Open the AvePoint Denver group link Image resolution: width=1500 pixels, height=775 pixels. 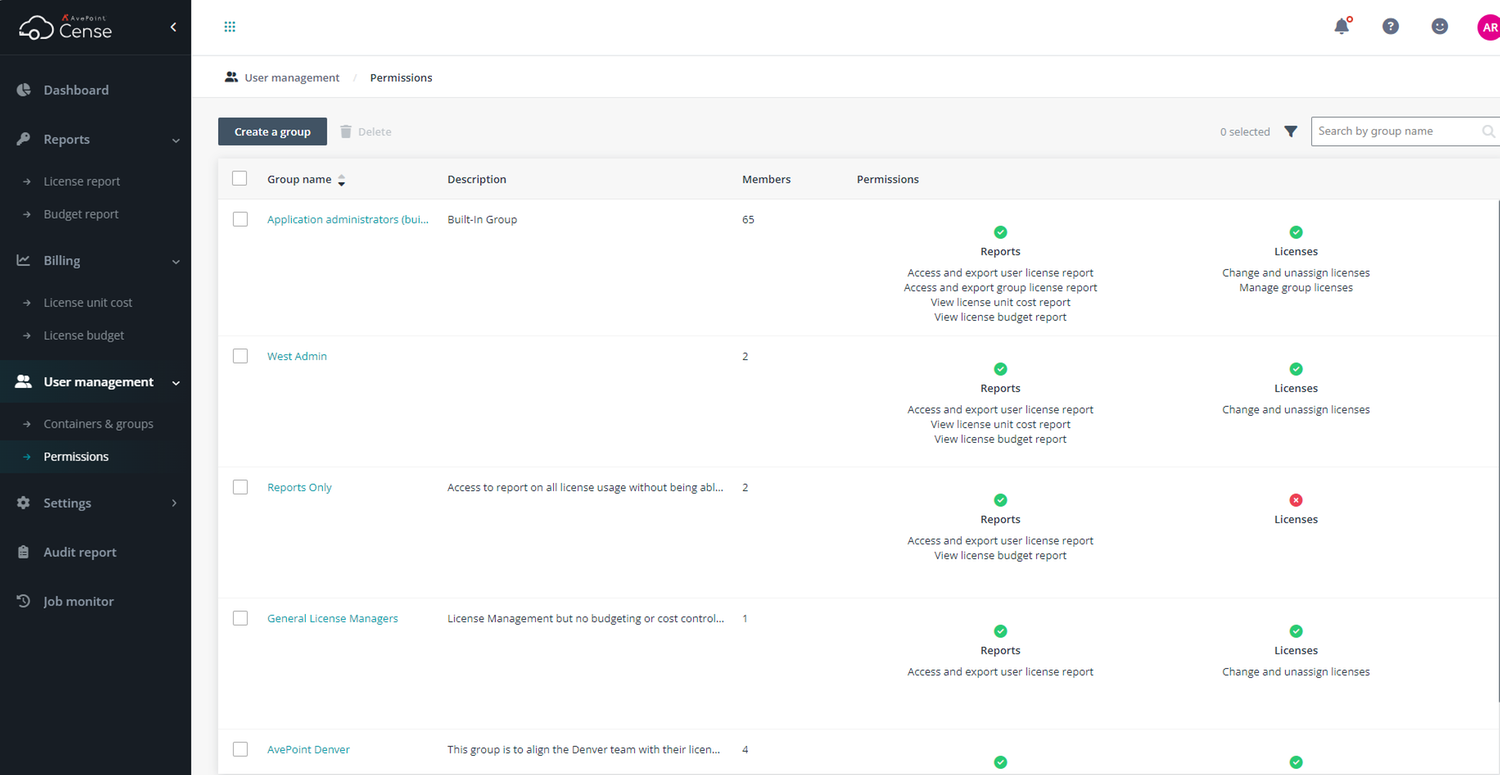308,749
